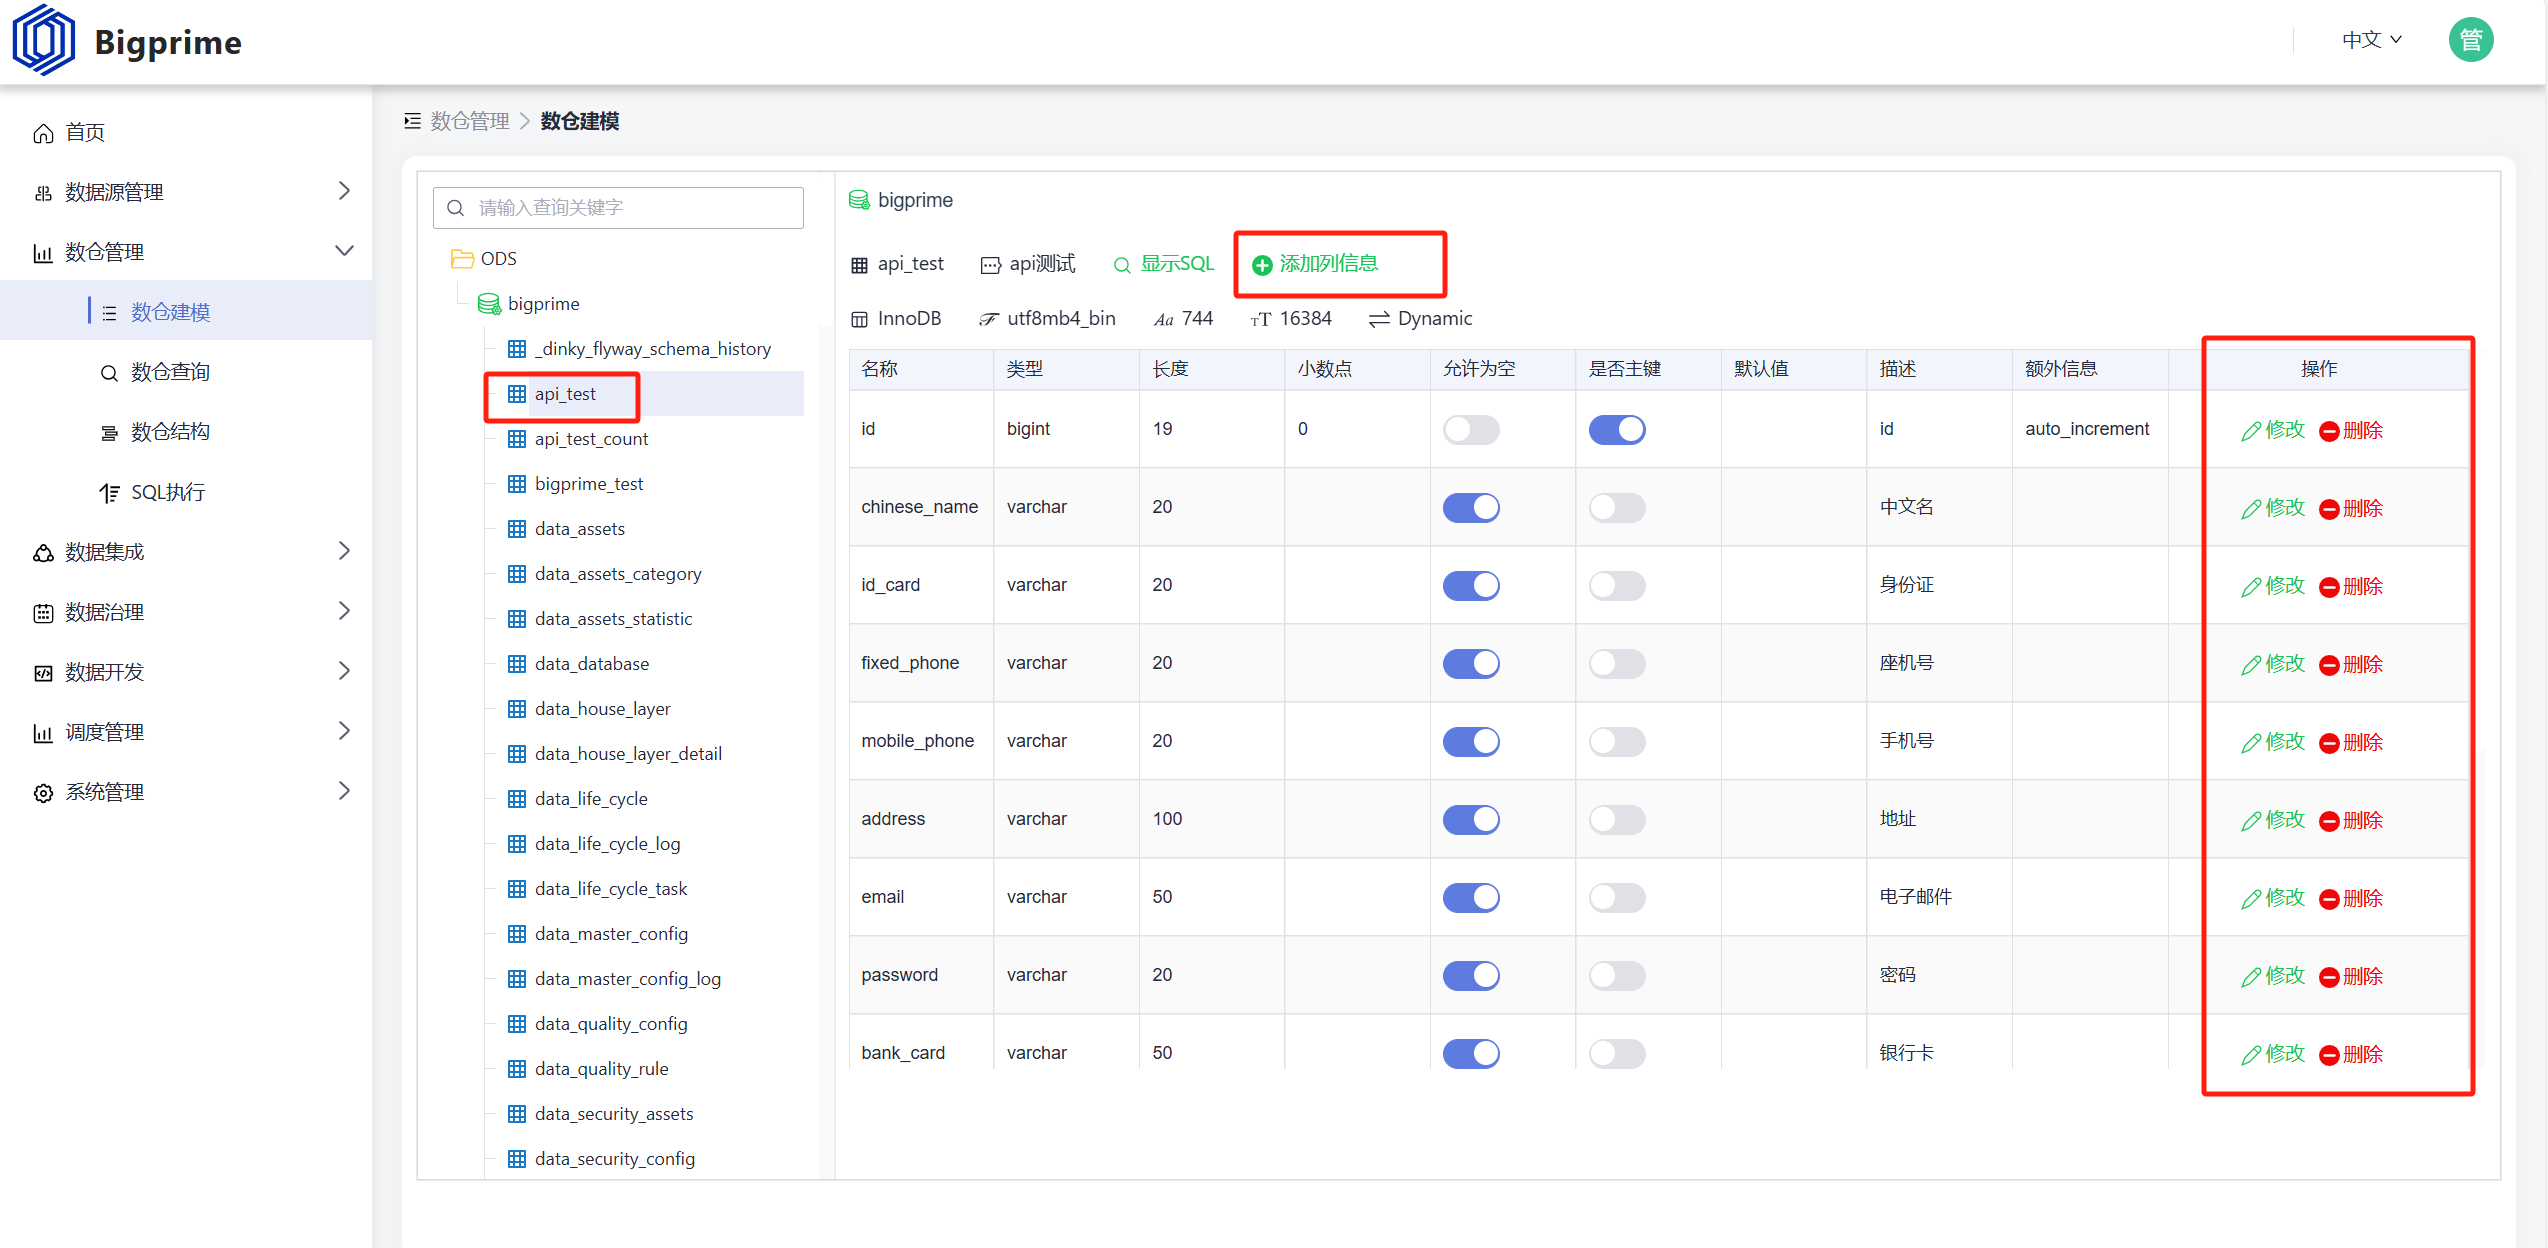Viewport: 2548px width, 1248px height.
Task: Click the 显示SQL magnifier icon
Action: (1122, 265)
